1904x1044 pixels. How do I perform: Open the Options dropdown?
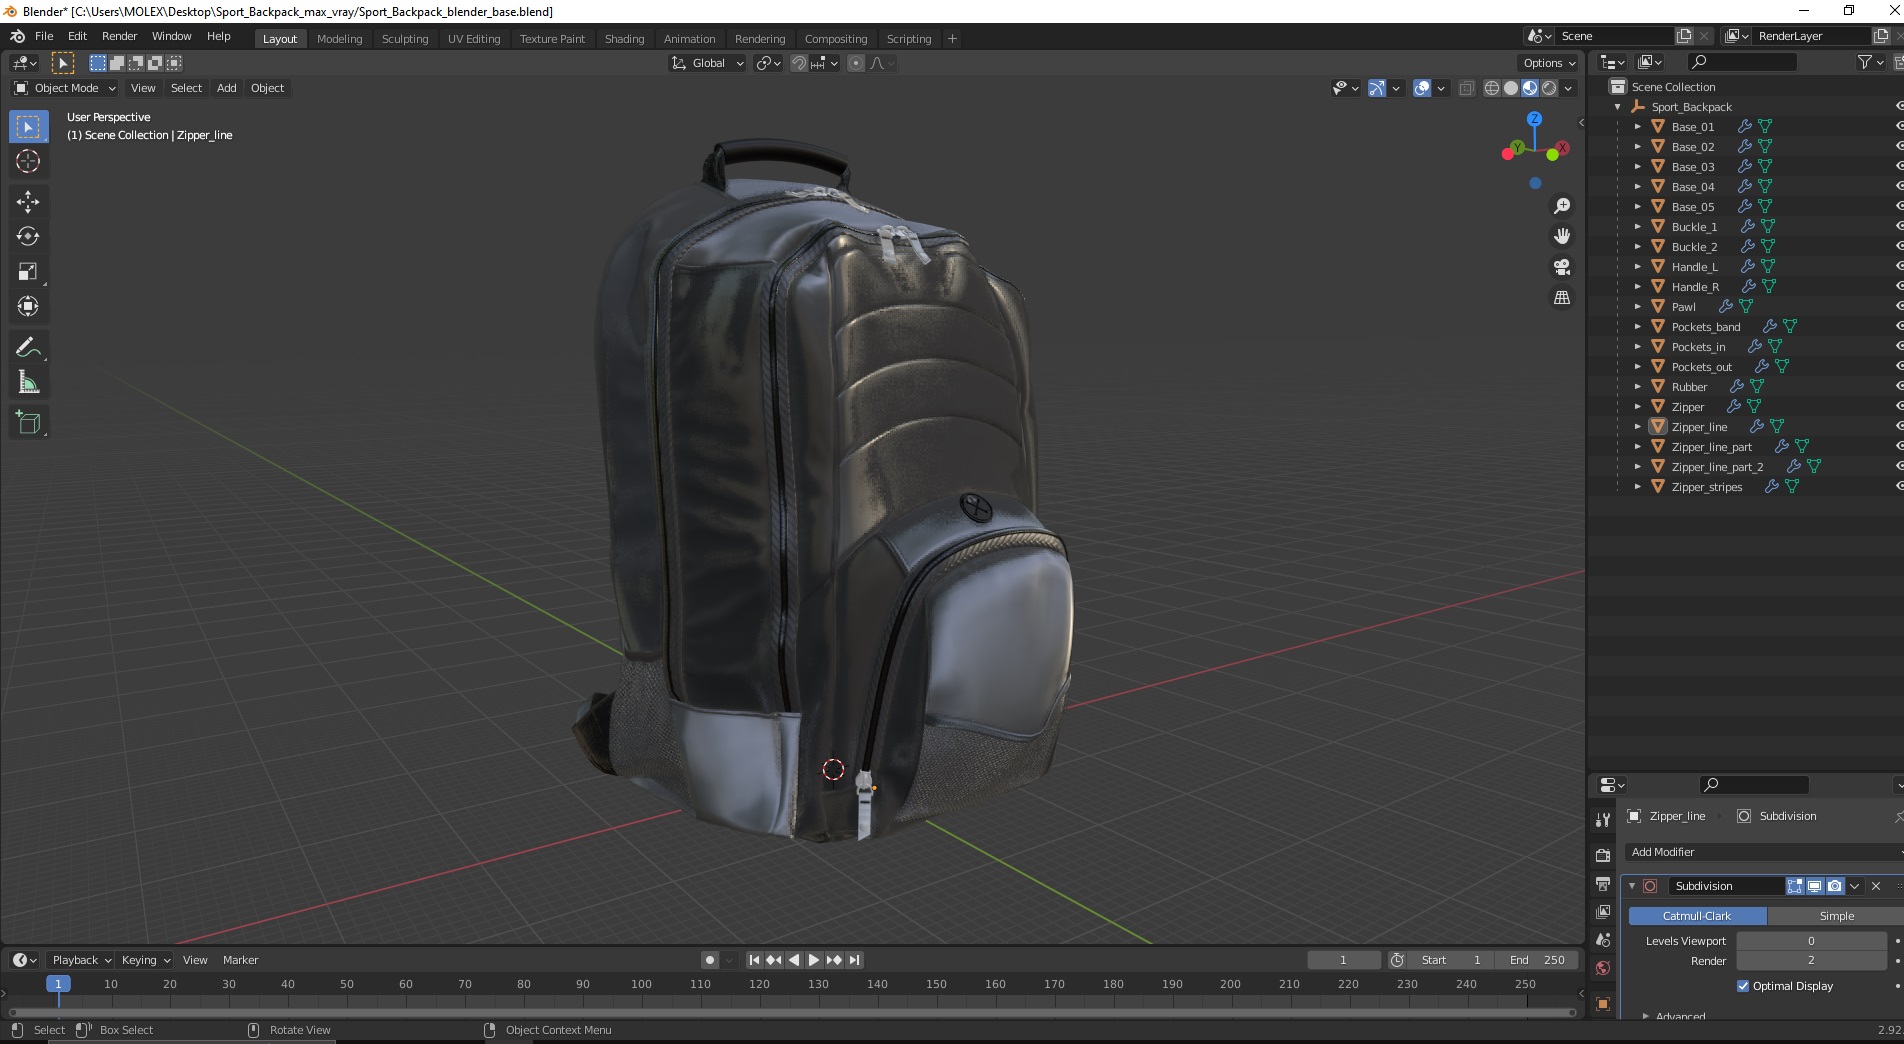1548,63
